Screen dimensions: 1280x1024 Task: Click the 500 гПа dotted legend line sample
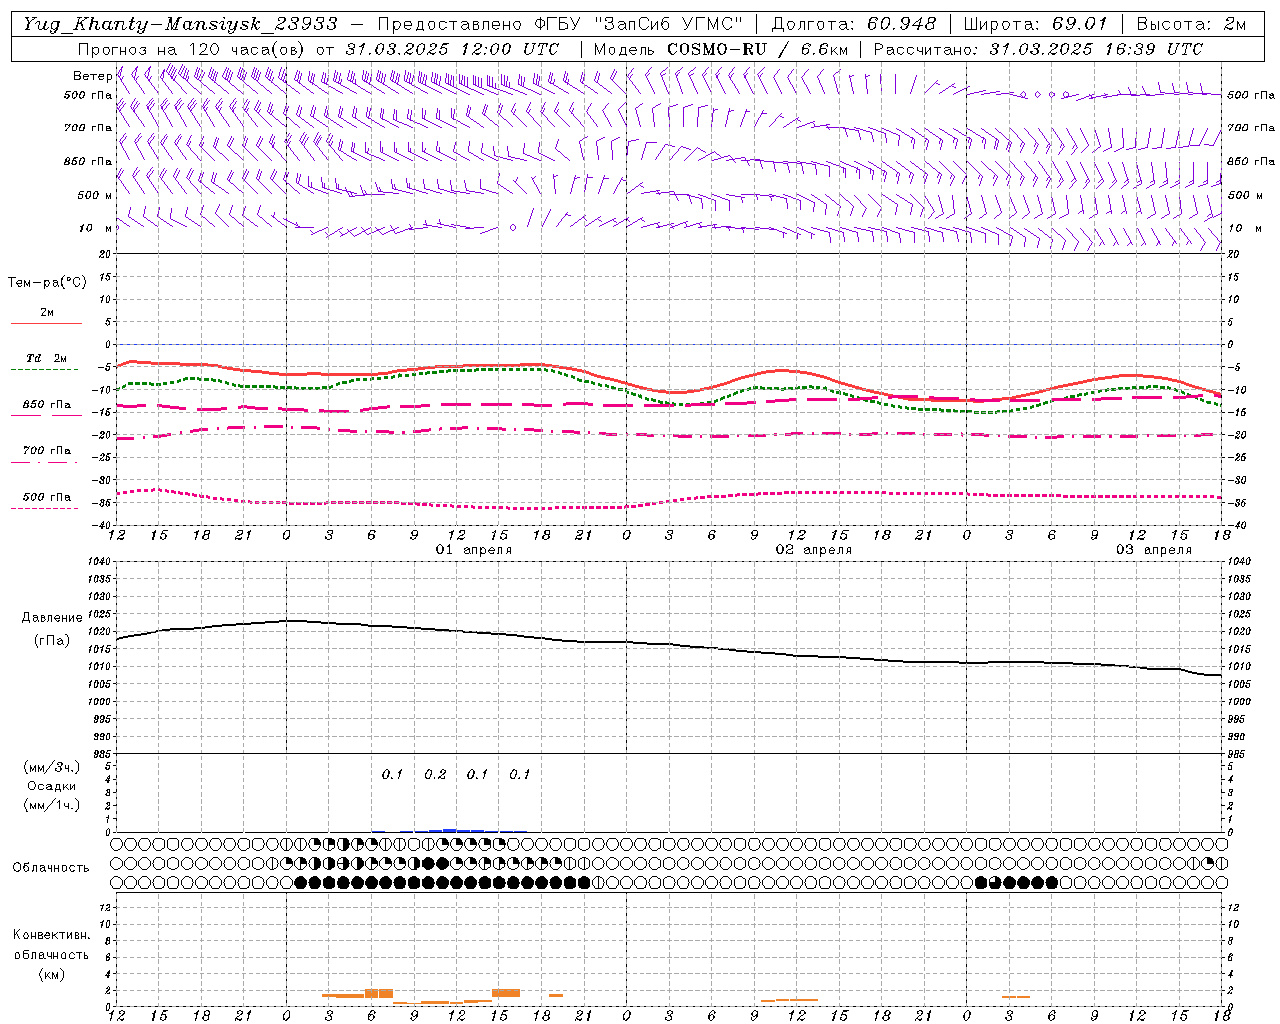[x=46, y=508]
